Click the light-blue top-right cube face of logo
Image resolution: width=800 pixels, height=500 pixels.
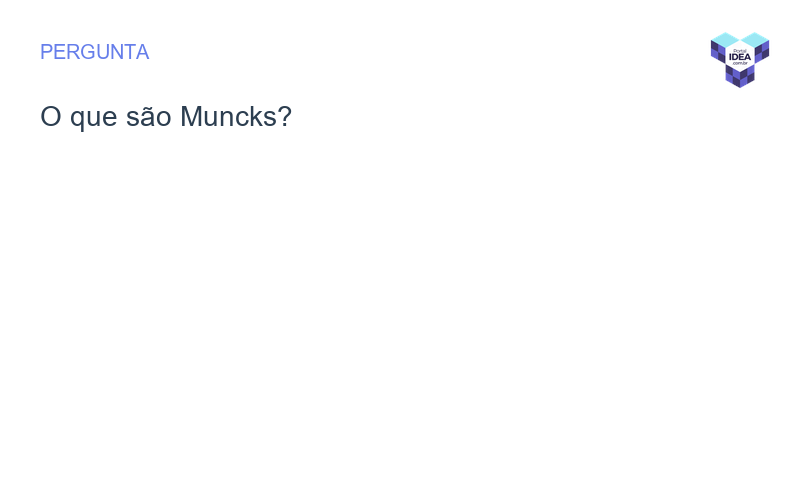[x=755, y=39]
